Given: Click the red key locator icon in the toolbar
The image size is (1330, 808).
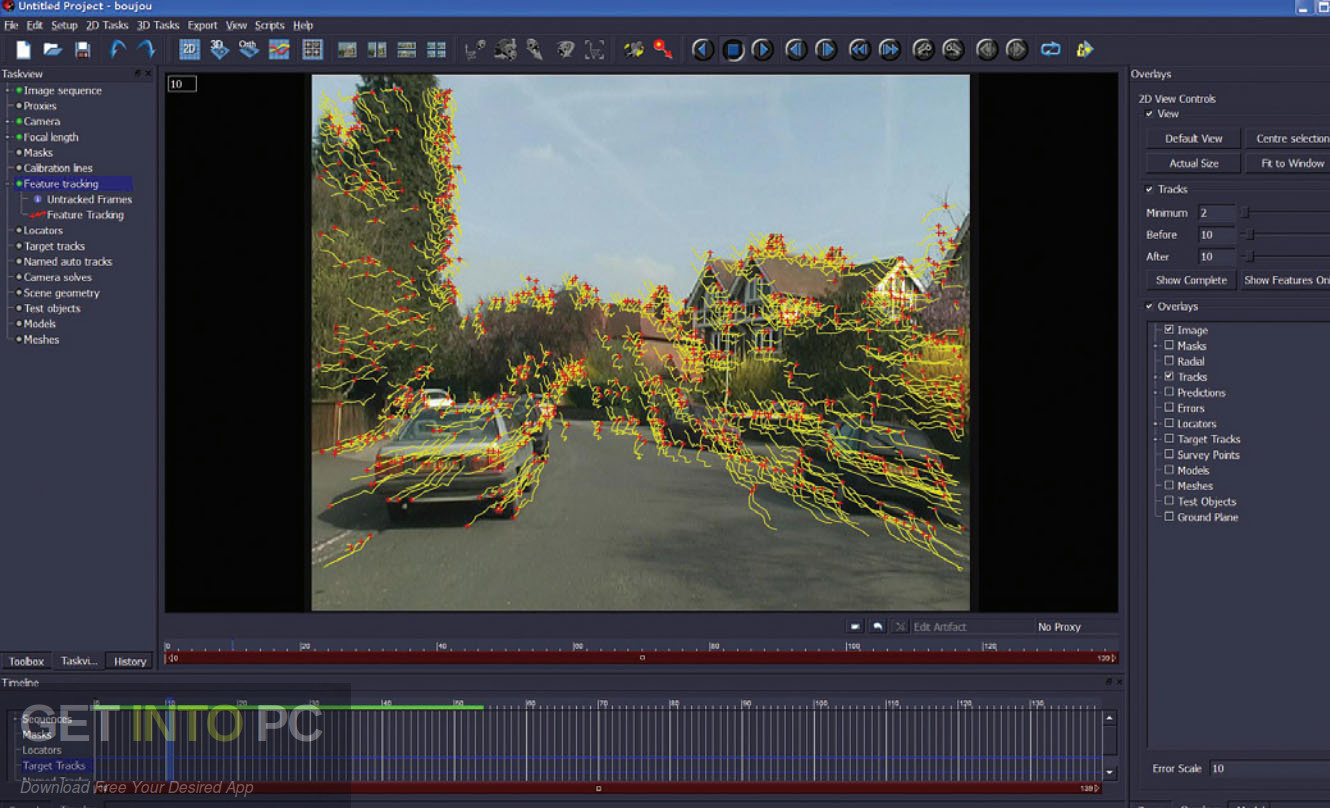Looking at the screenshot, I should [x=663, y=49].
